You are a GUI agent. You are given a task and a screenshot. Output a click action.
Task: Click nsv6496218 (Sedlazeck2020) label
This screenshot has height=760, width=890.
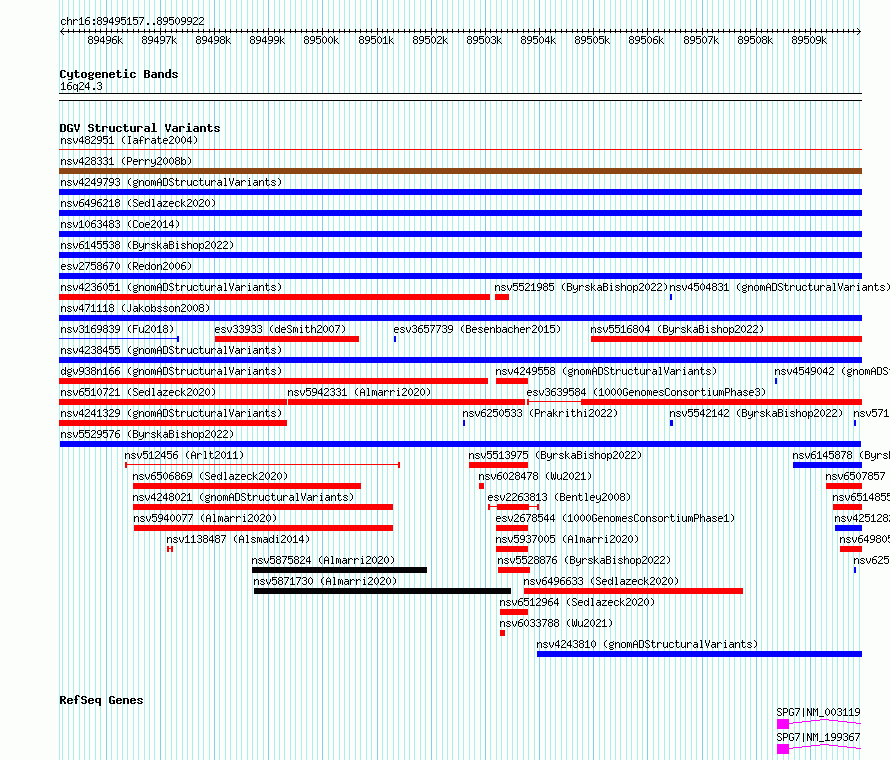[138, 203]
